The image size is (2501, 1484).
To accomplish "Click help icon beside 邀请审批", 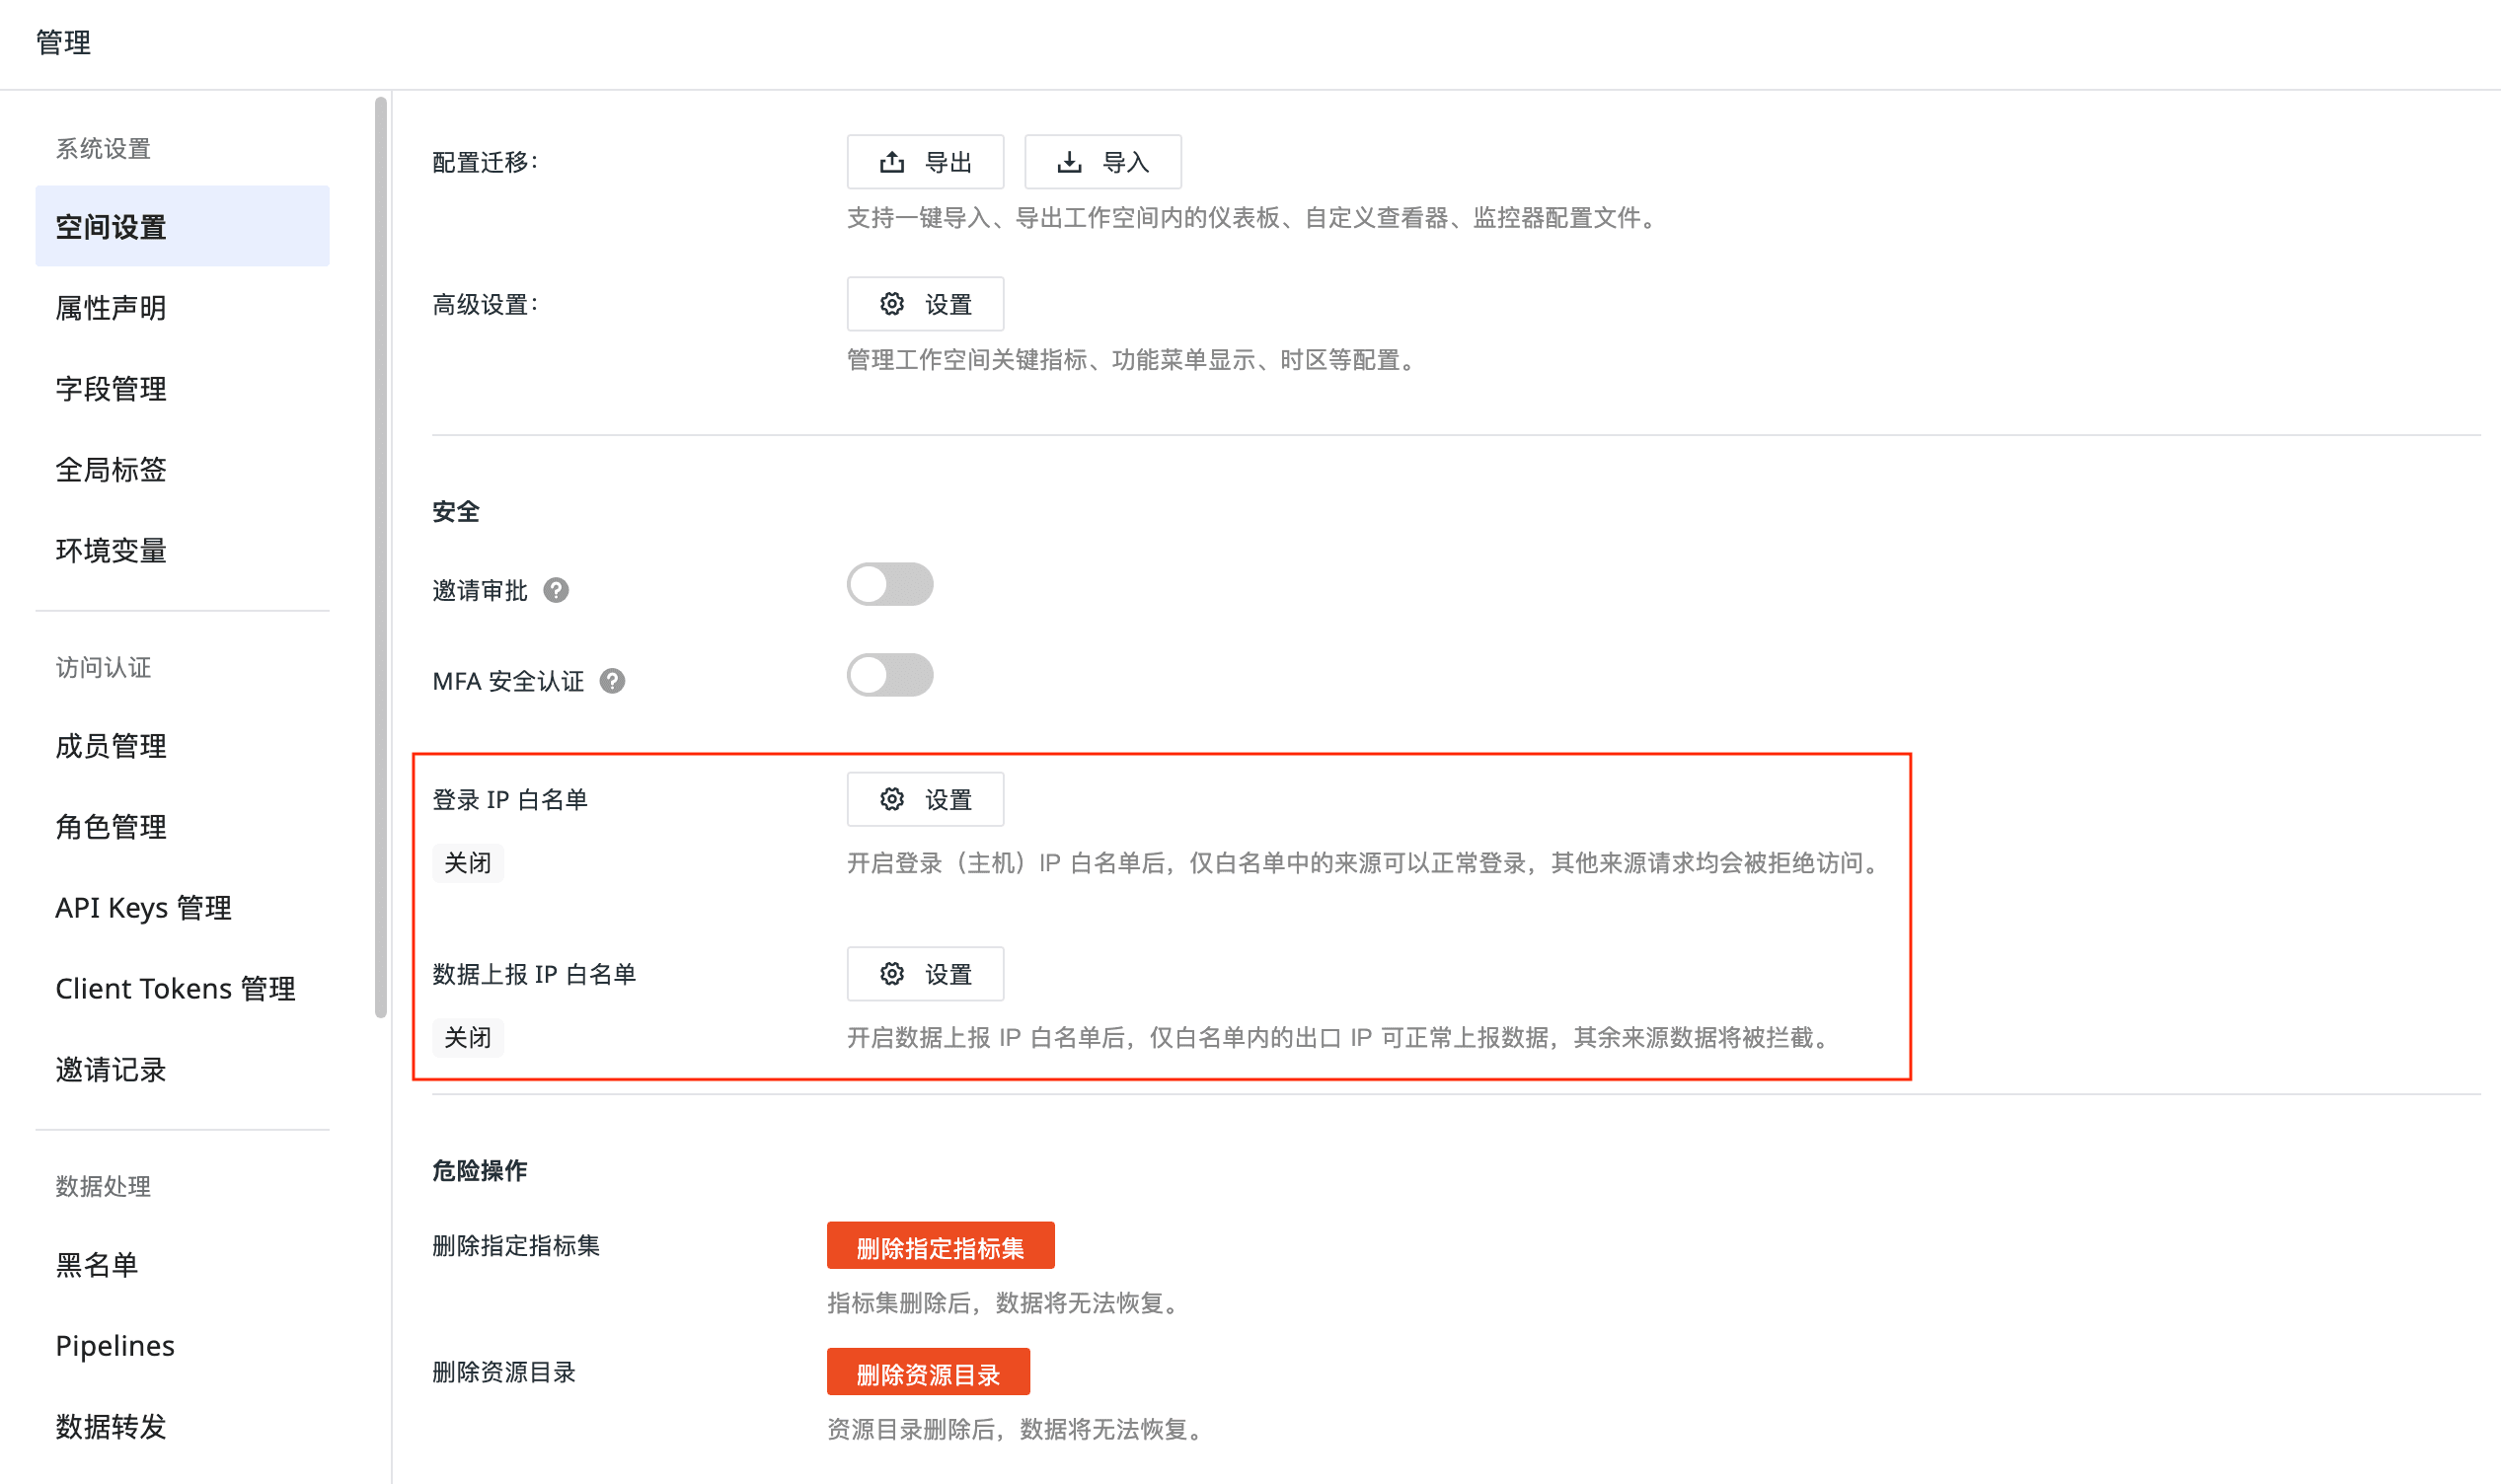I will (556, 591).
